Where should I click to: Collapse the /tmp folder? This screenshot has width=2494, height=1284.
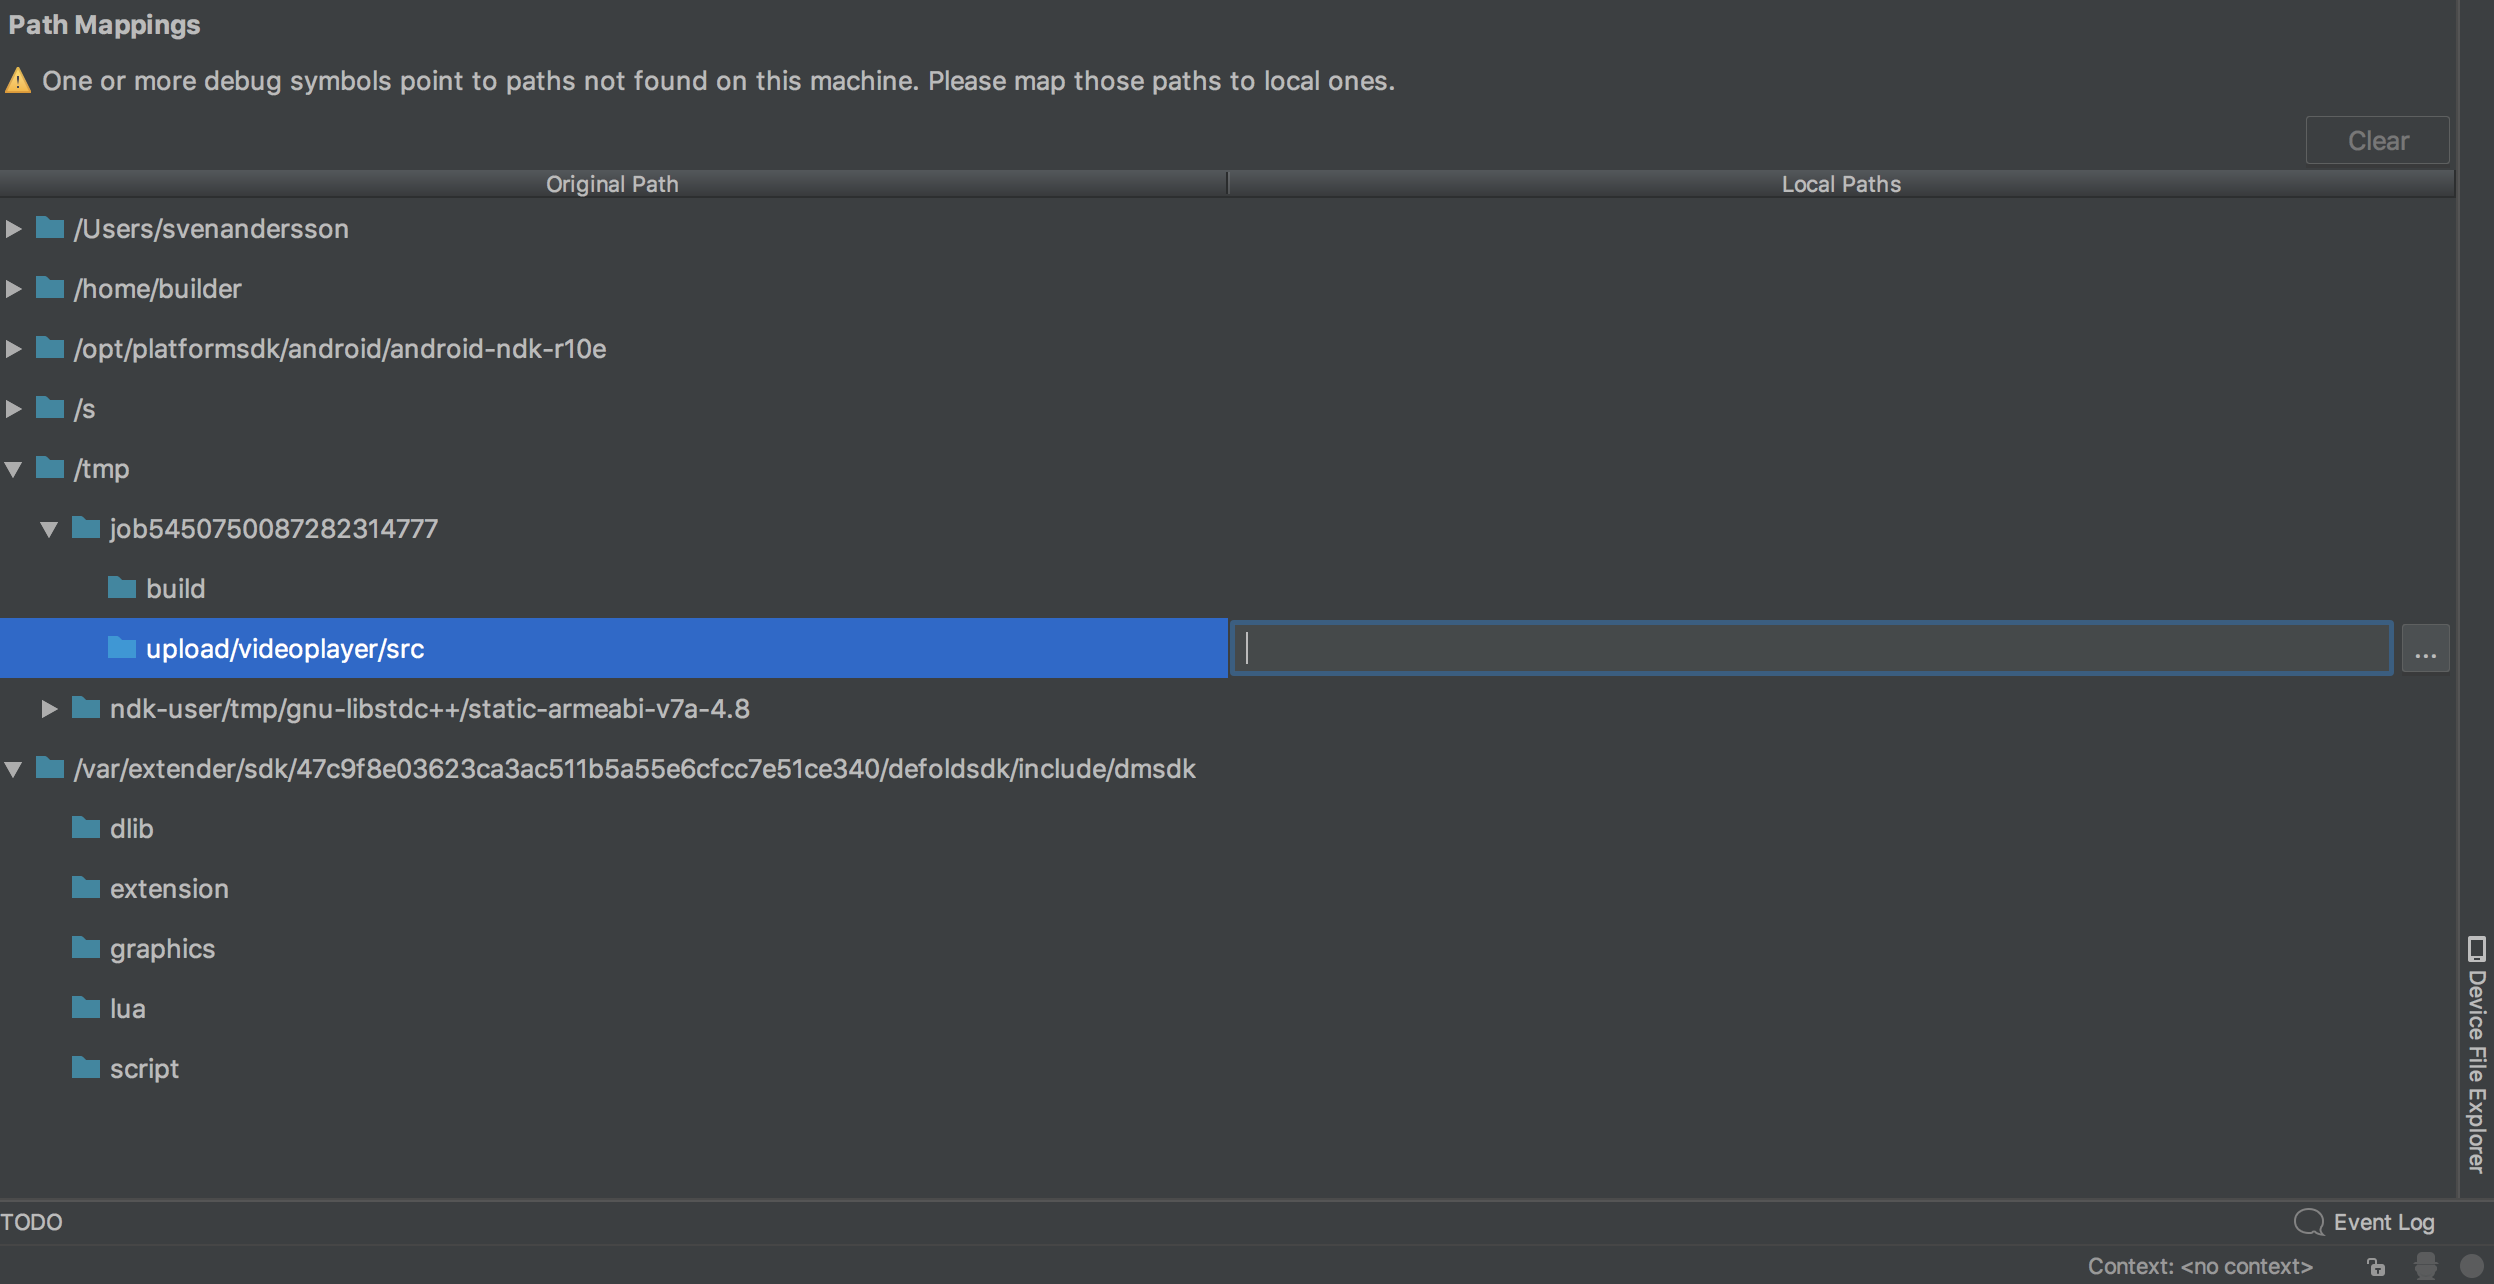pos(14,469)
